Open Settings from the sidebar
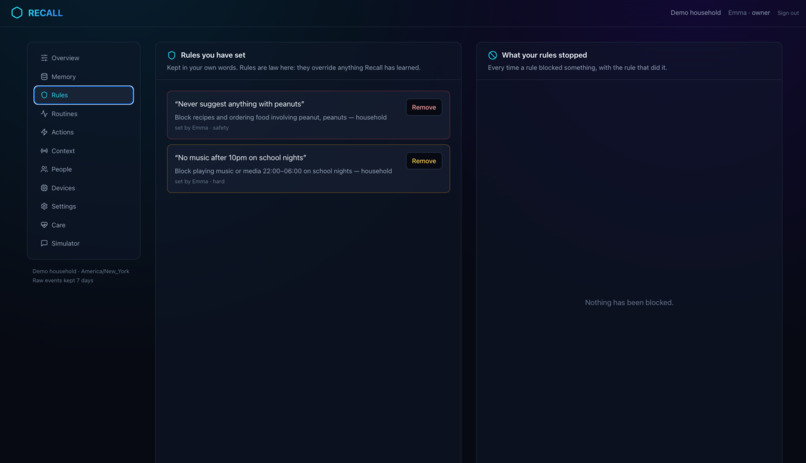This screenshot has height=463, width=806. 84,206
